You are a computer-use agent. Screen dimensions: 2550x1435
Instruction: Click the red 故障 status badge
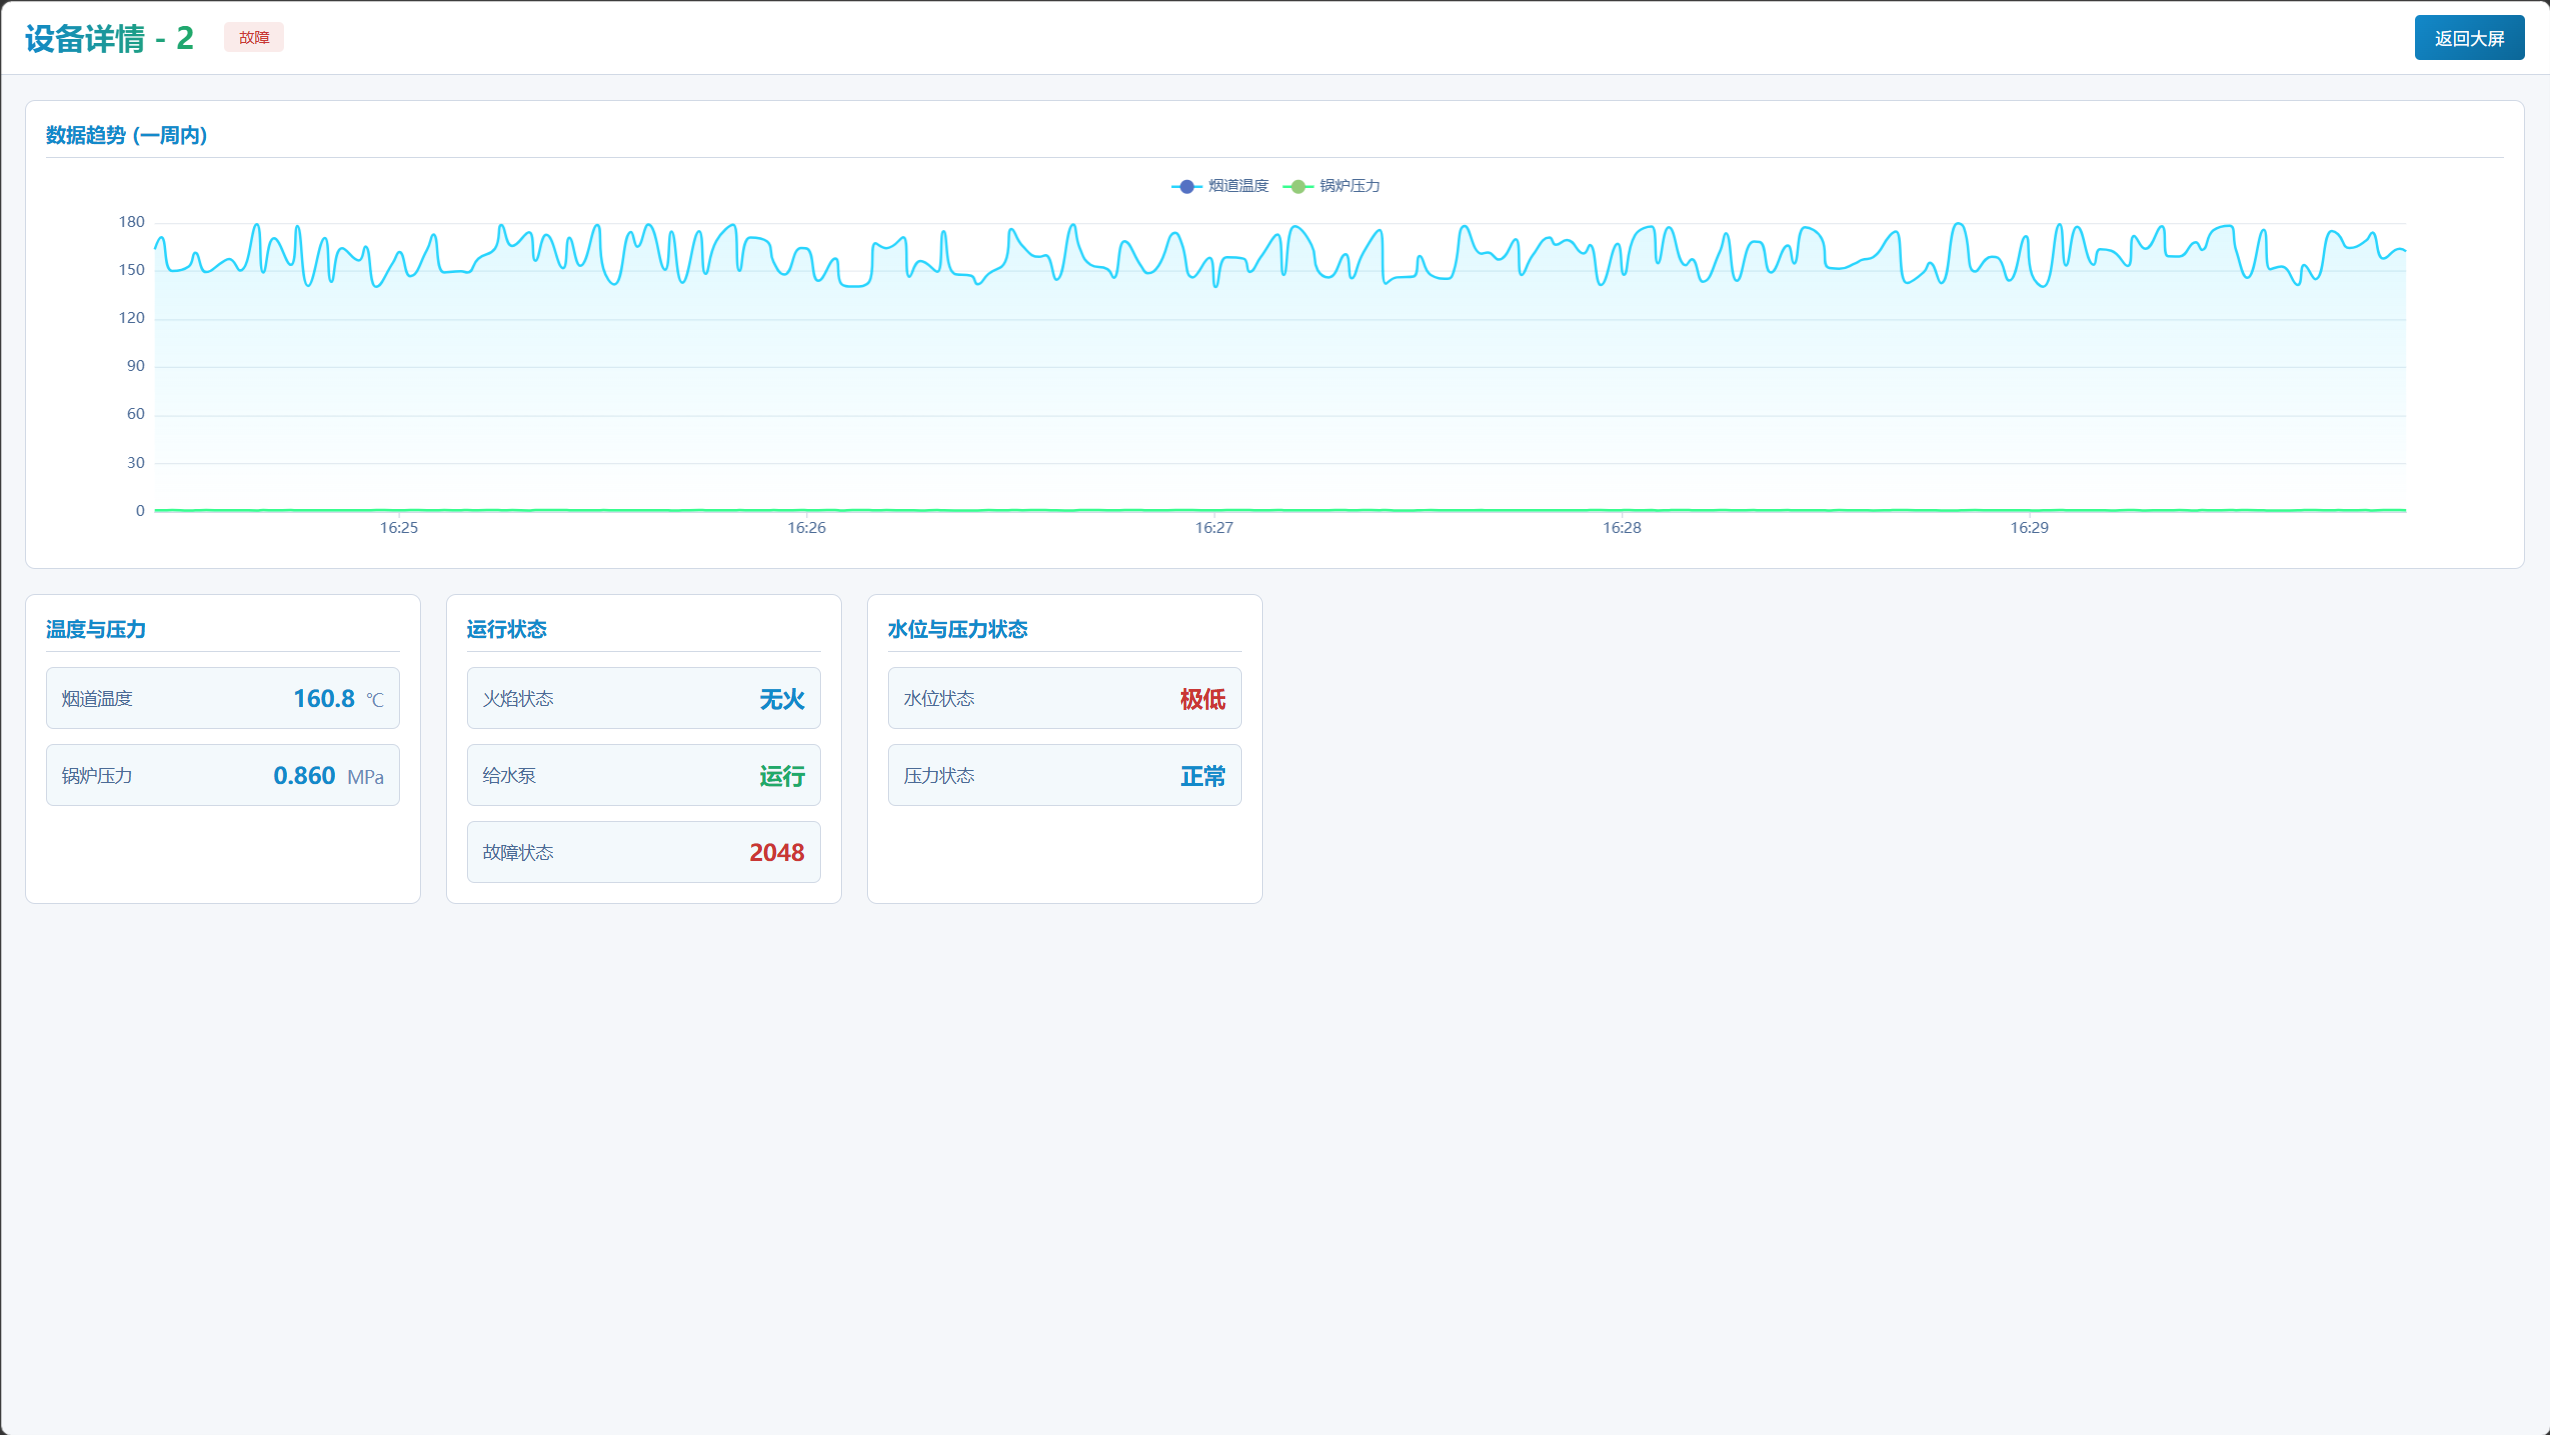253,38
